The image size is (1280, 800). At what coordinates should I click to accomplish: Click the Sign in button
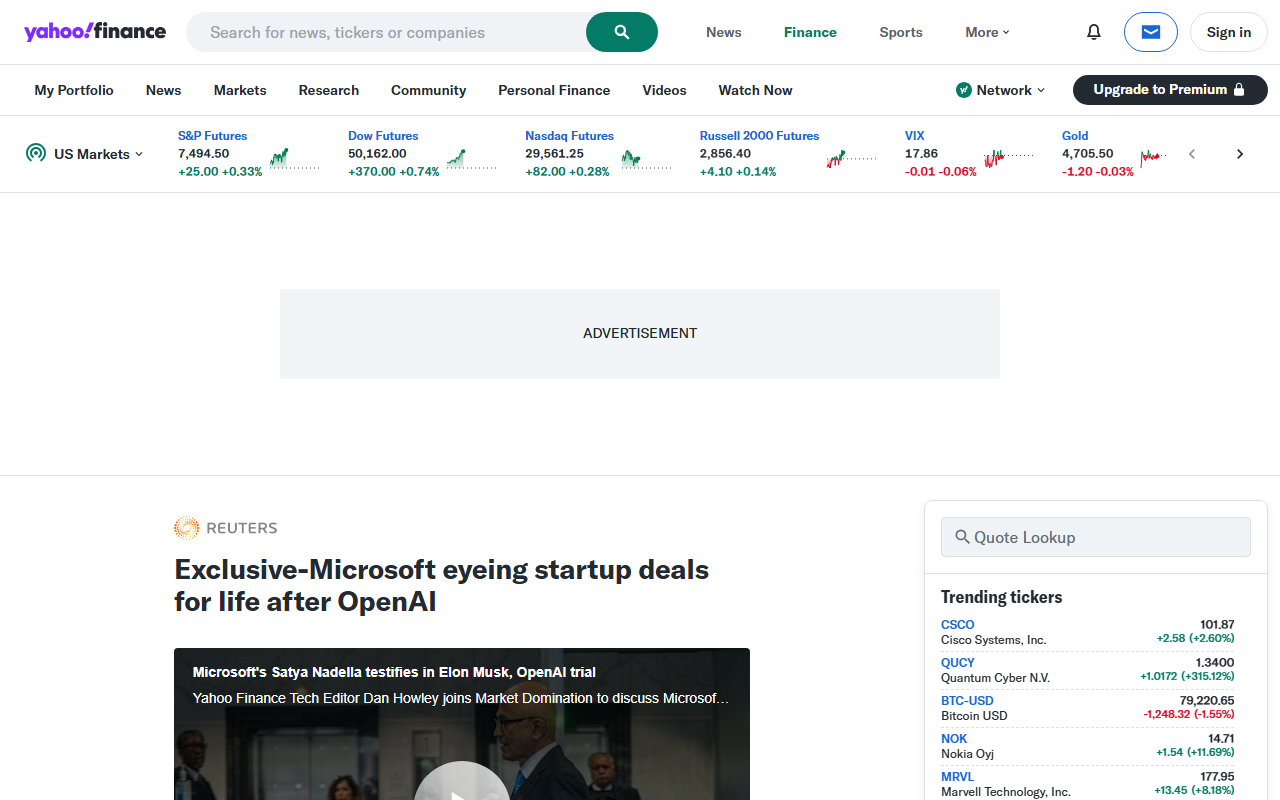click(1229, 32)
